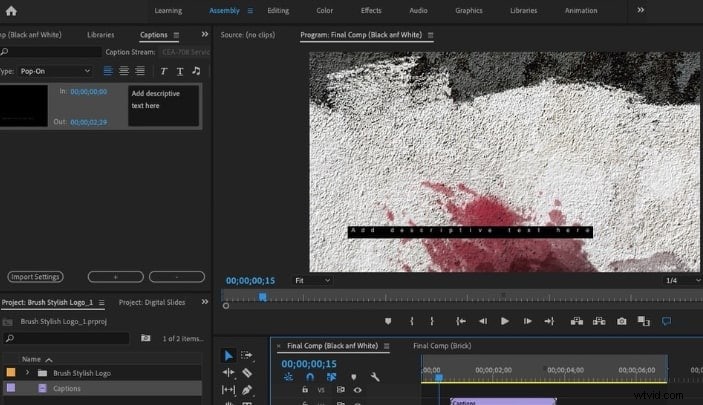Image resolution: width=703 pixels, height=405 pixels.
Task: Add a caption block with plus button
Action: coord(116,277)
